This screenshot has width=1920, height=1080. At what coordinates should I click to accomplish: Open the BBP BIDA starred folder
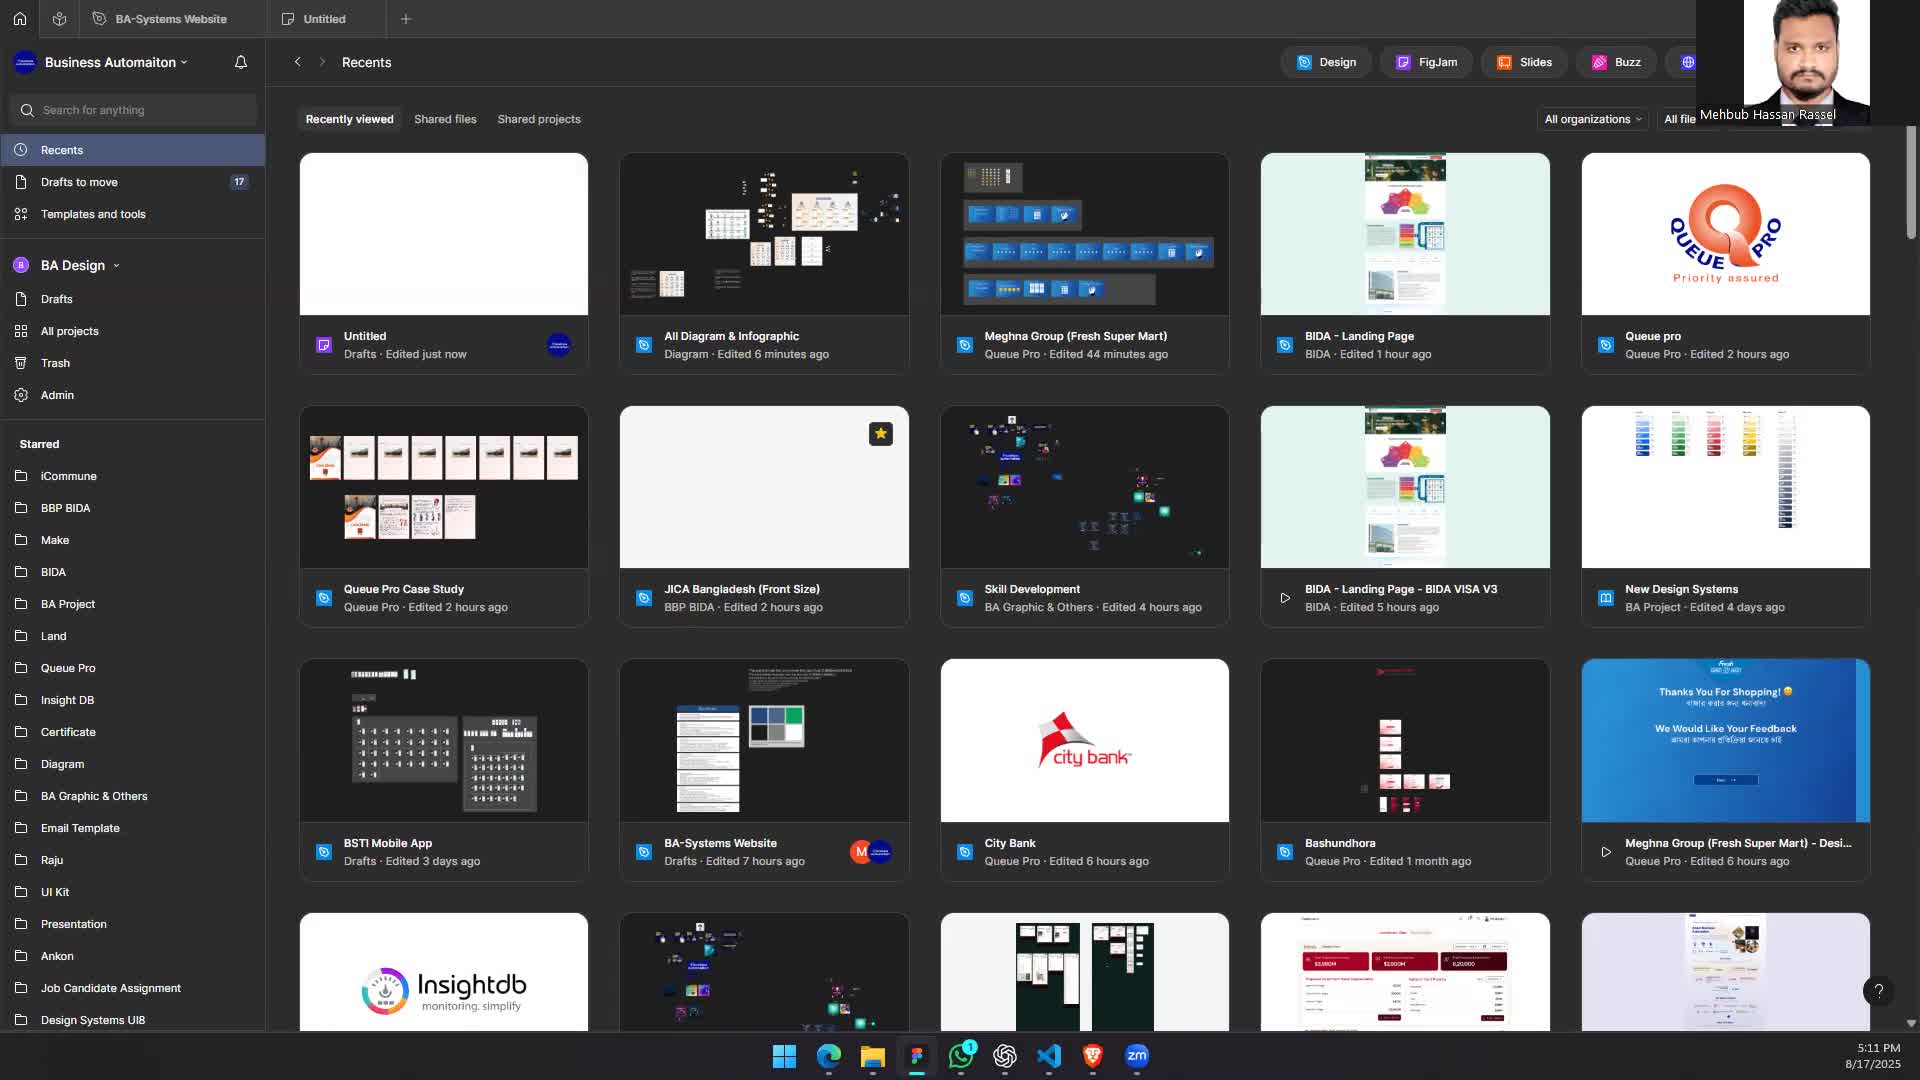click(132, 508)
